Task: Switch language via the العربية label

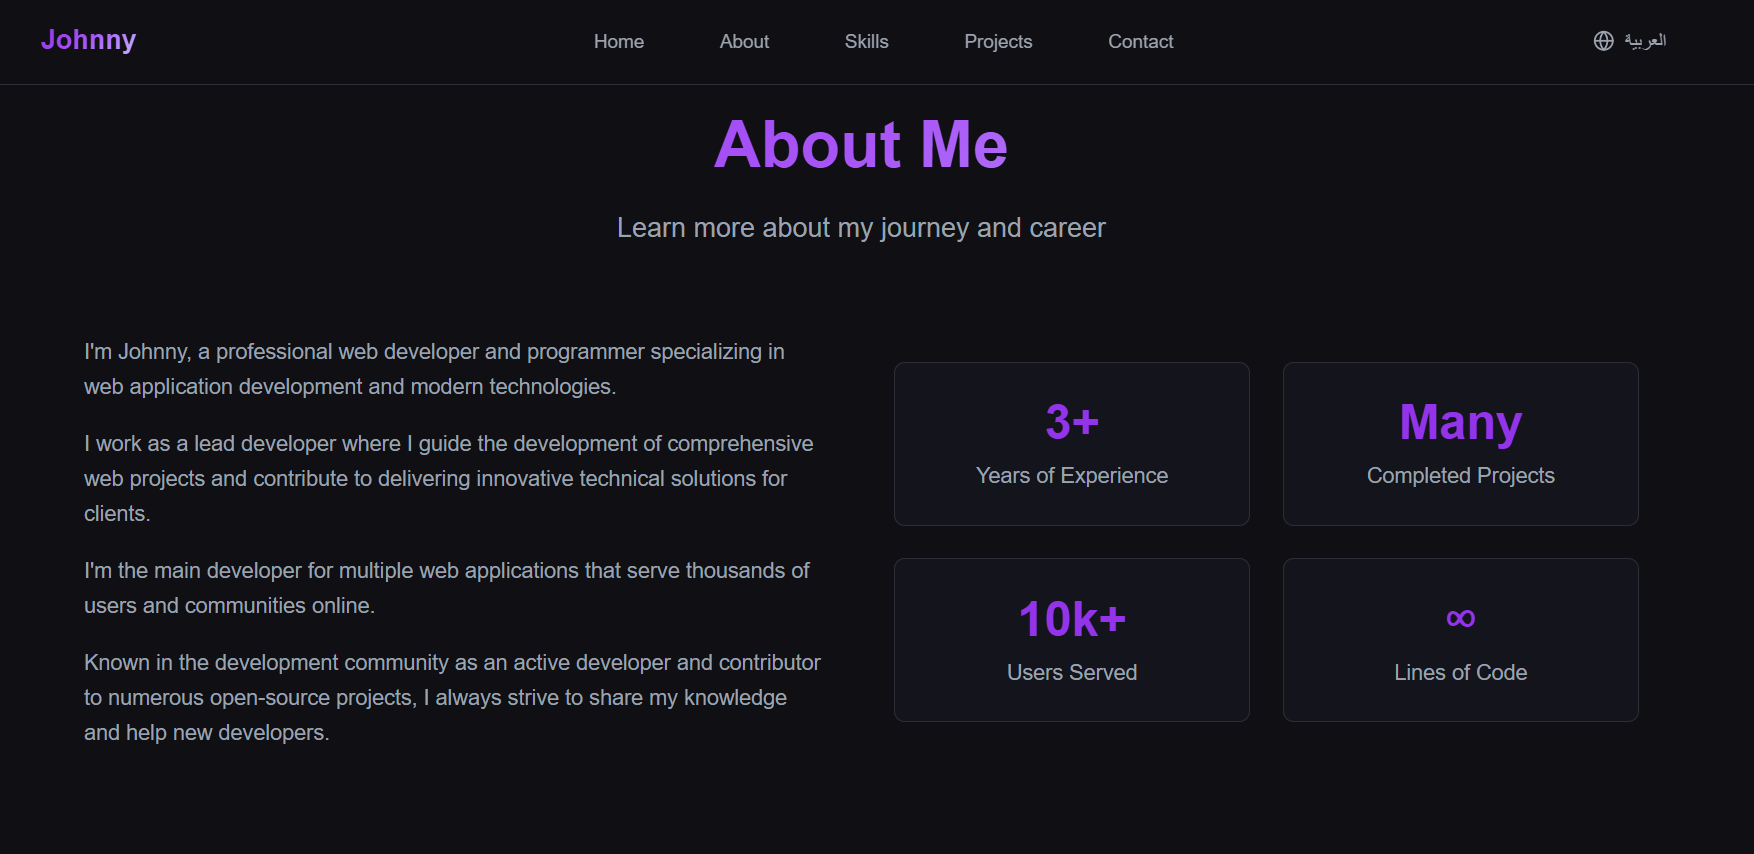Action: click(1645, 41)
